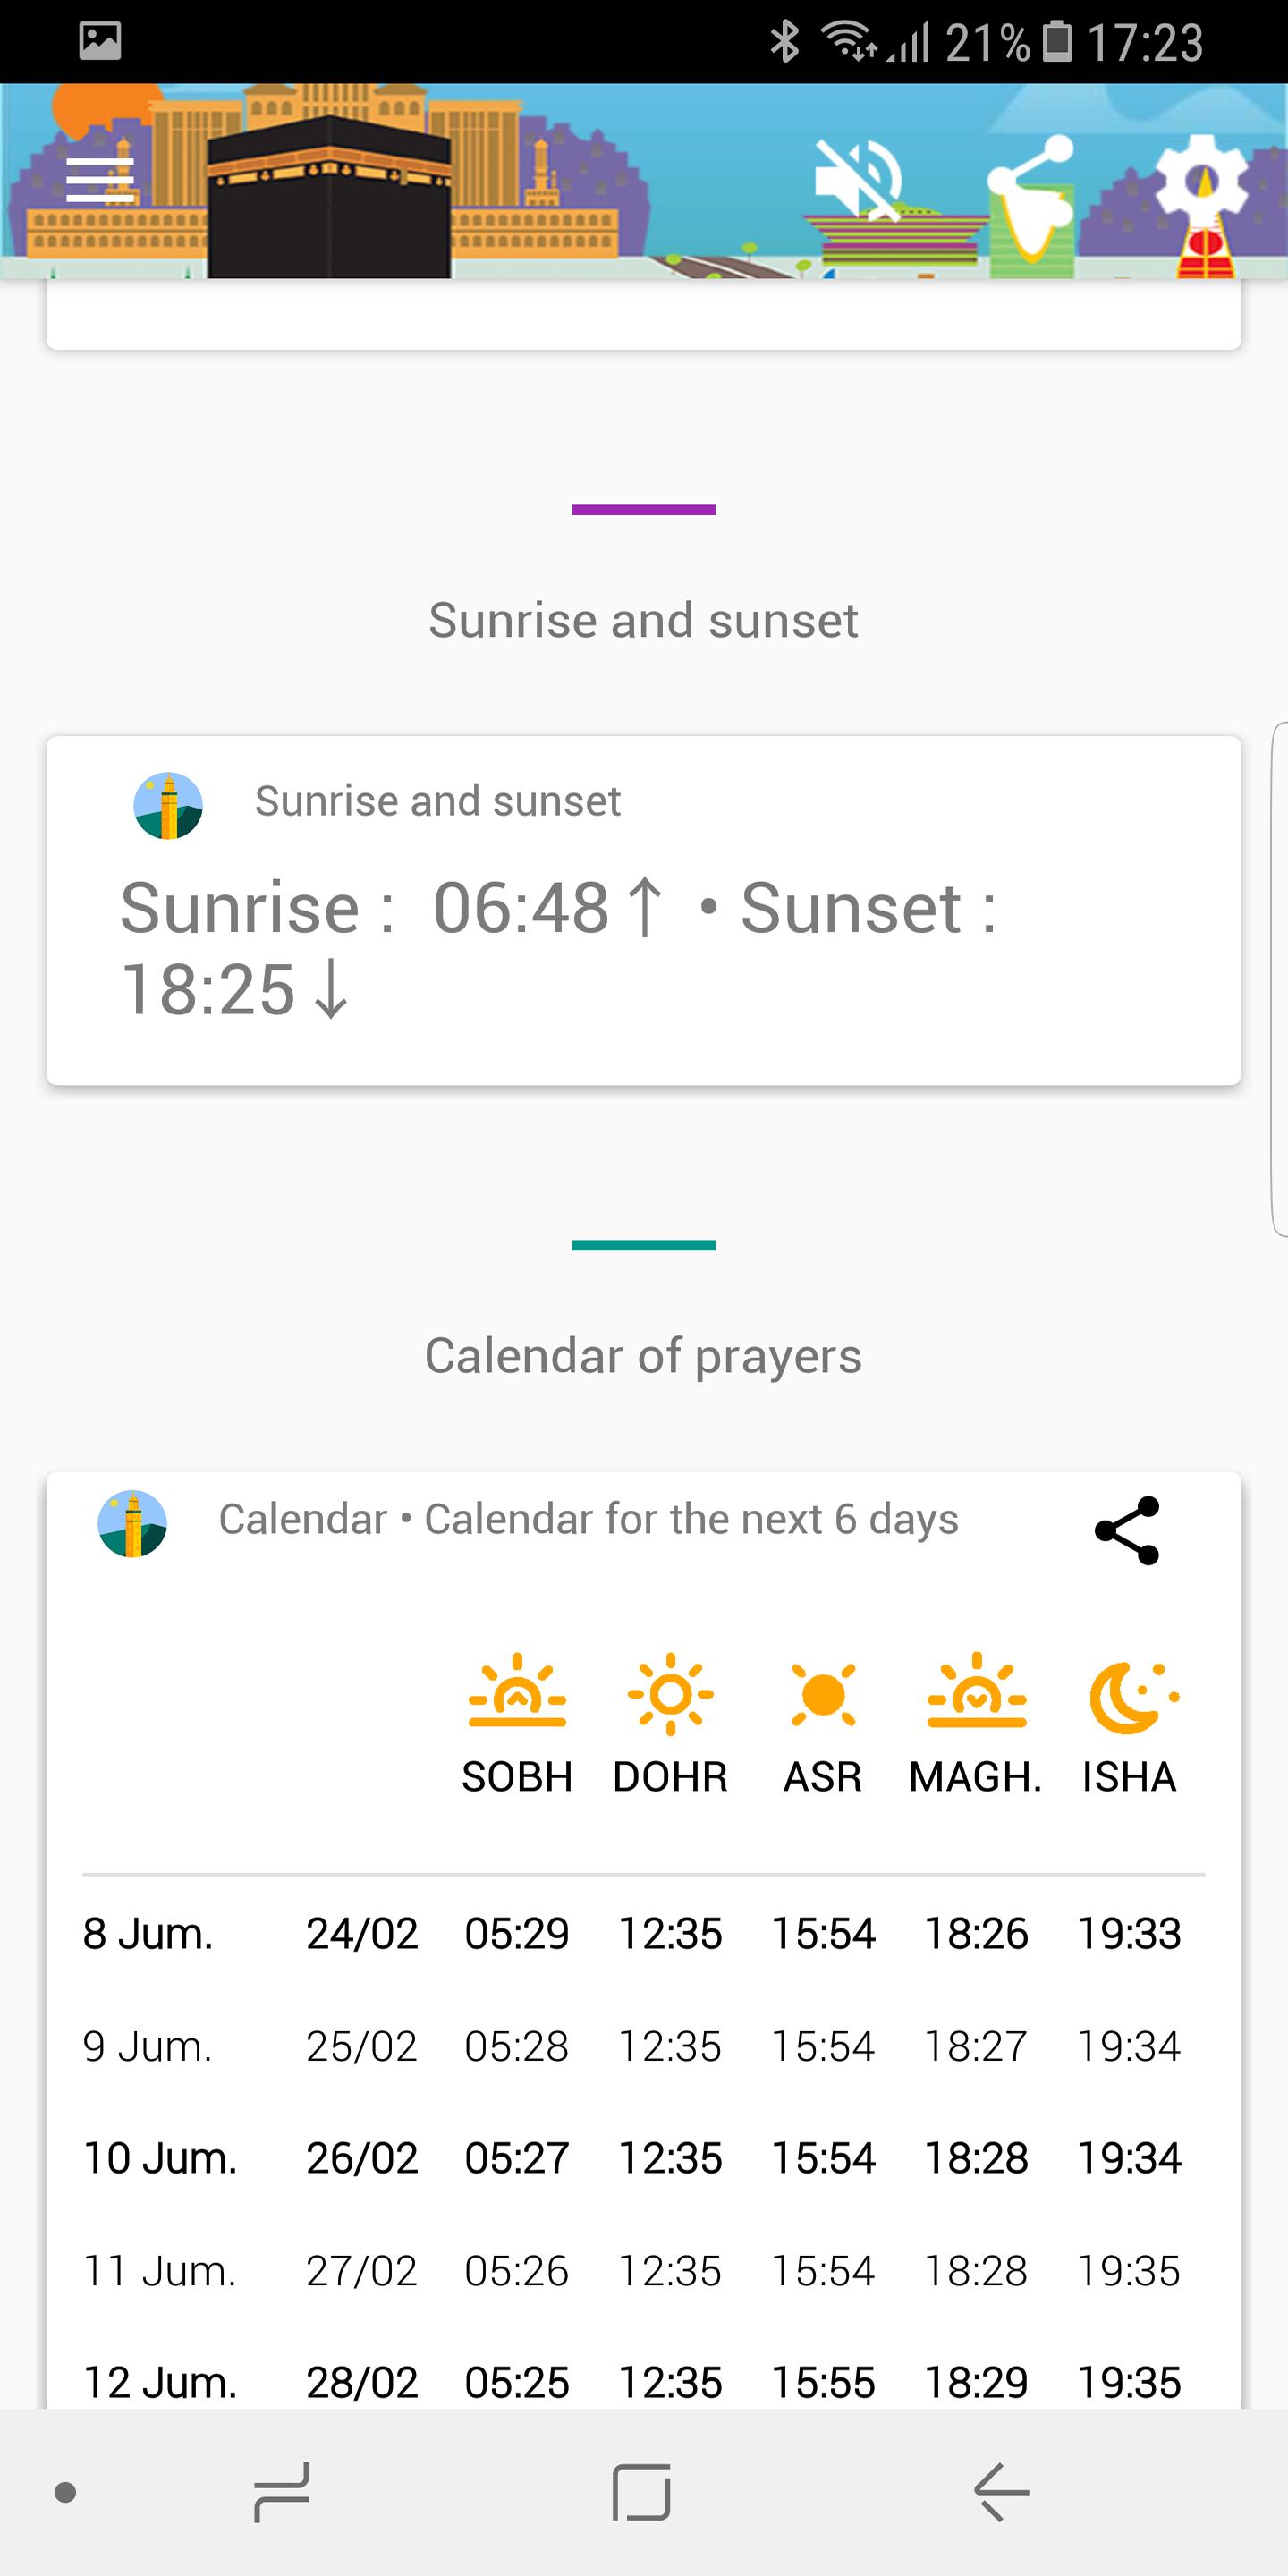This screenshot has height=2576, width=1288.
Task: Open the hamburger navigation menu
Action: pyautogui.click(x=100, y=180)
